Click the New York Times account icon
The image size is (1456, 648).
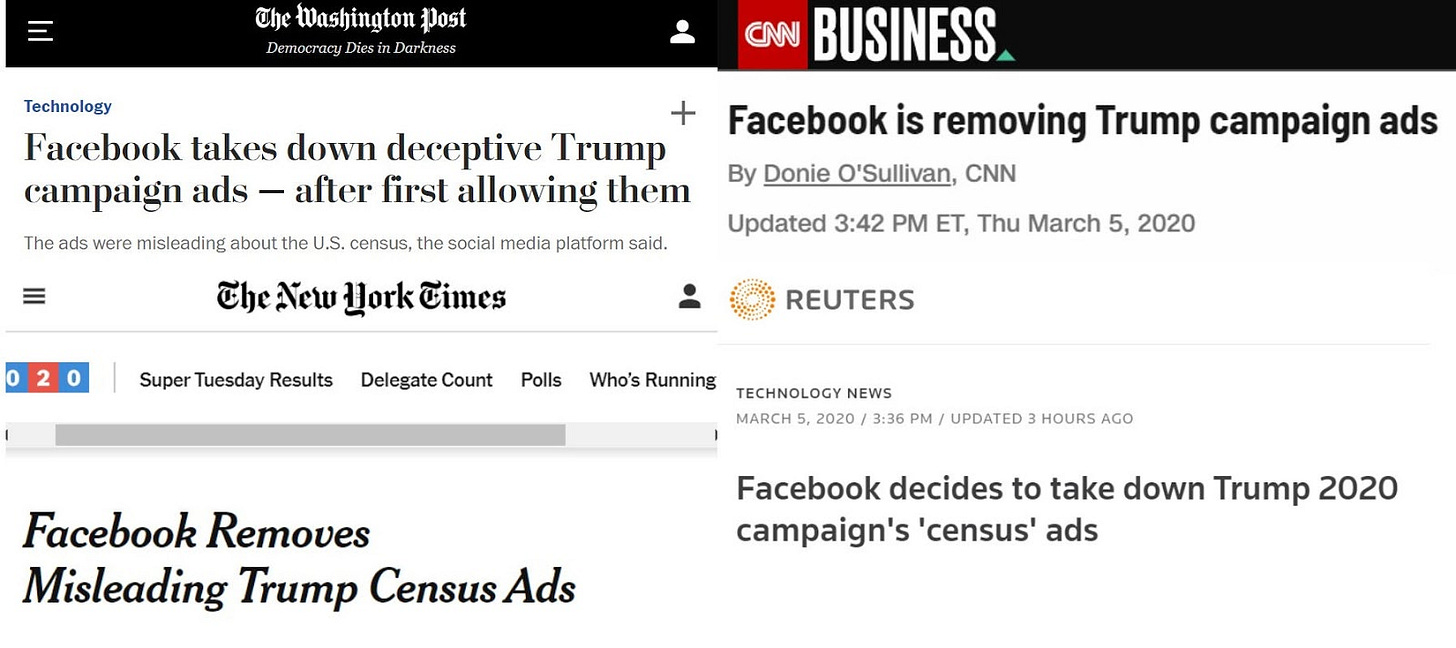[x=689, y=296]
